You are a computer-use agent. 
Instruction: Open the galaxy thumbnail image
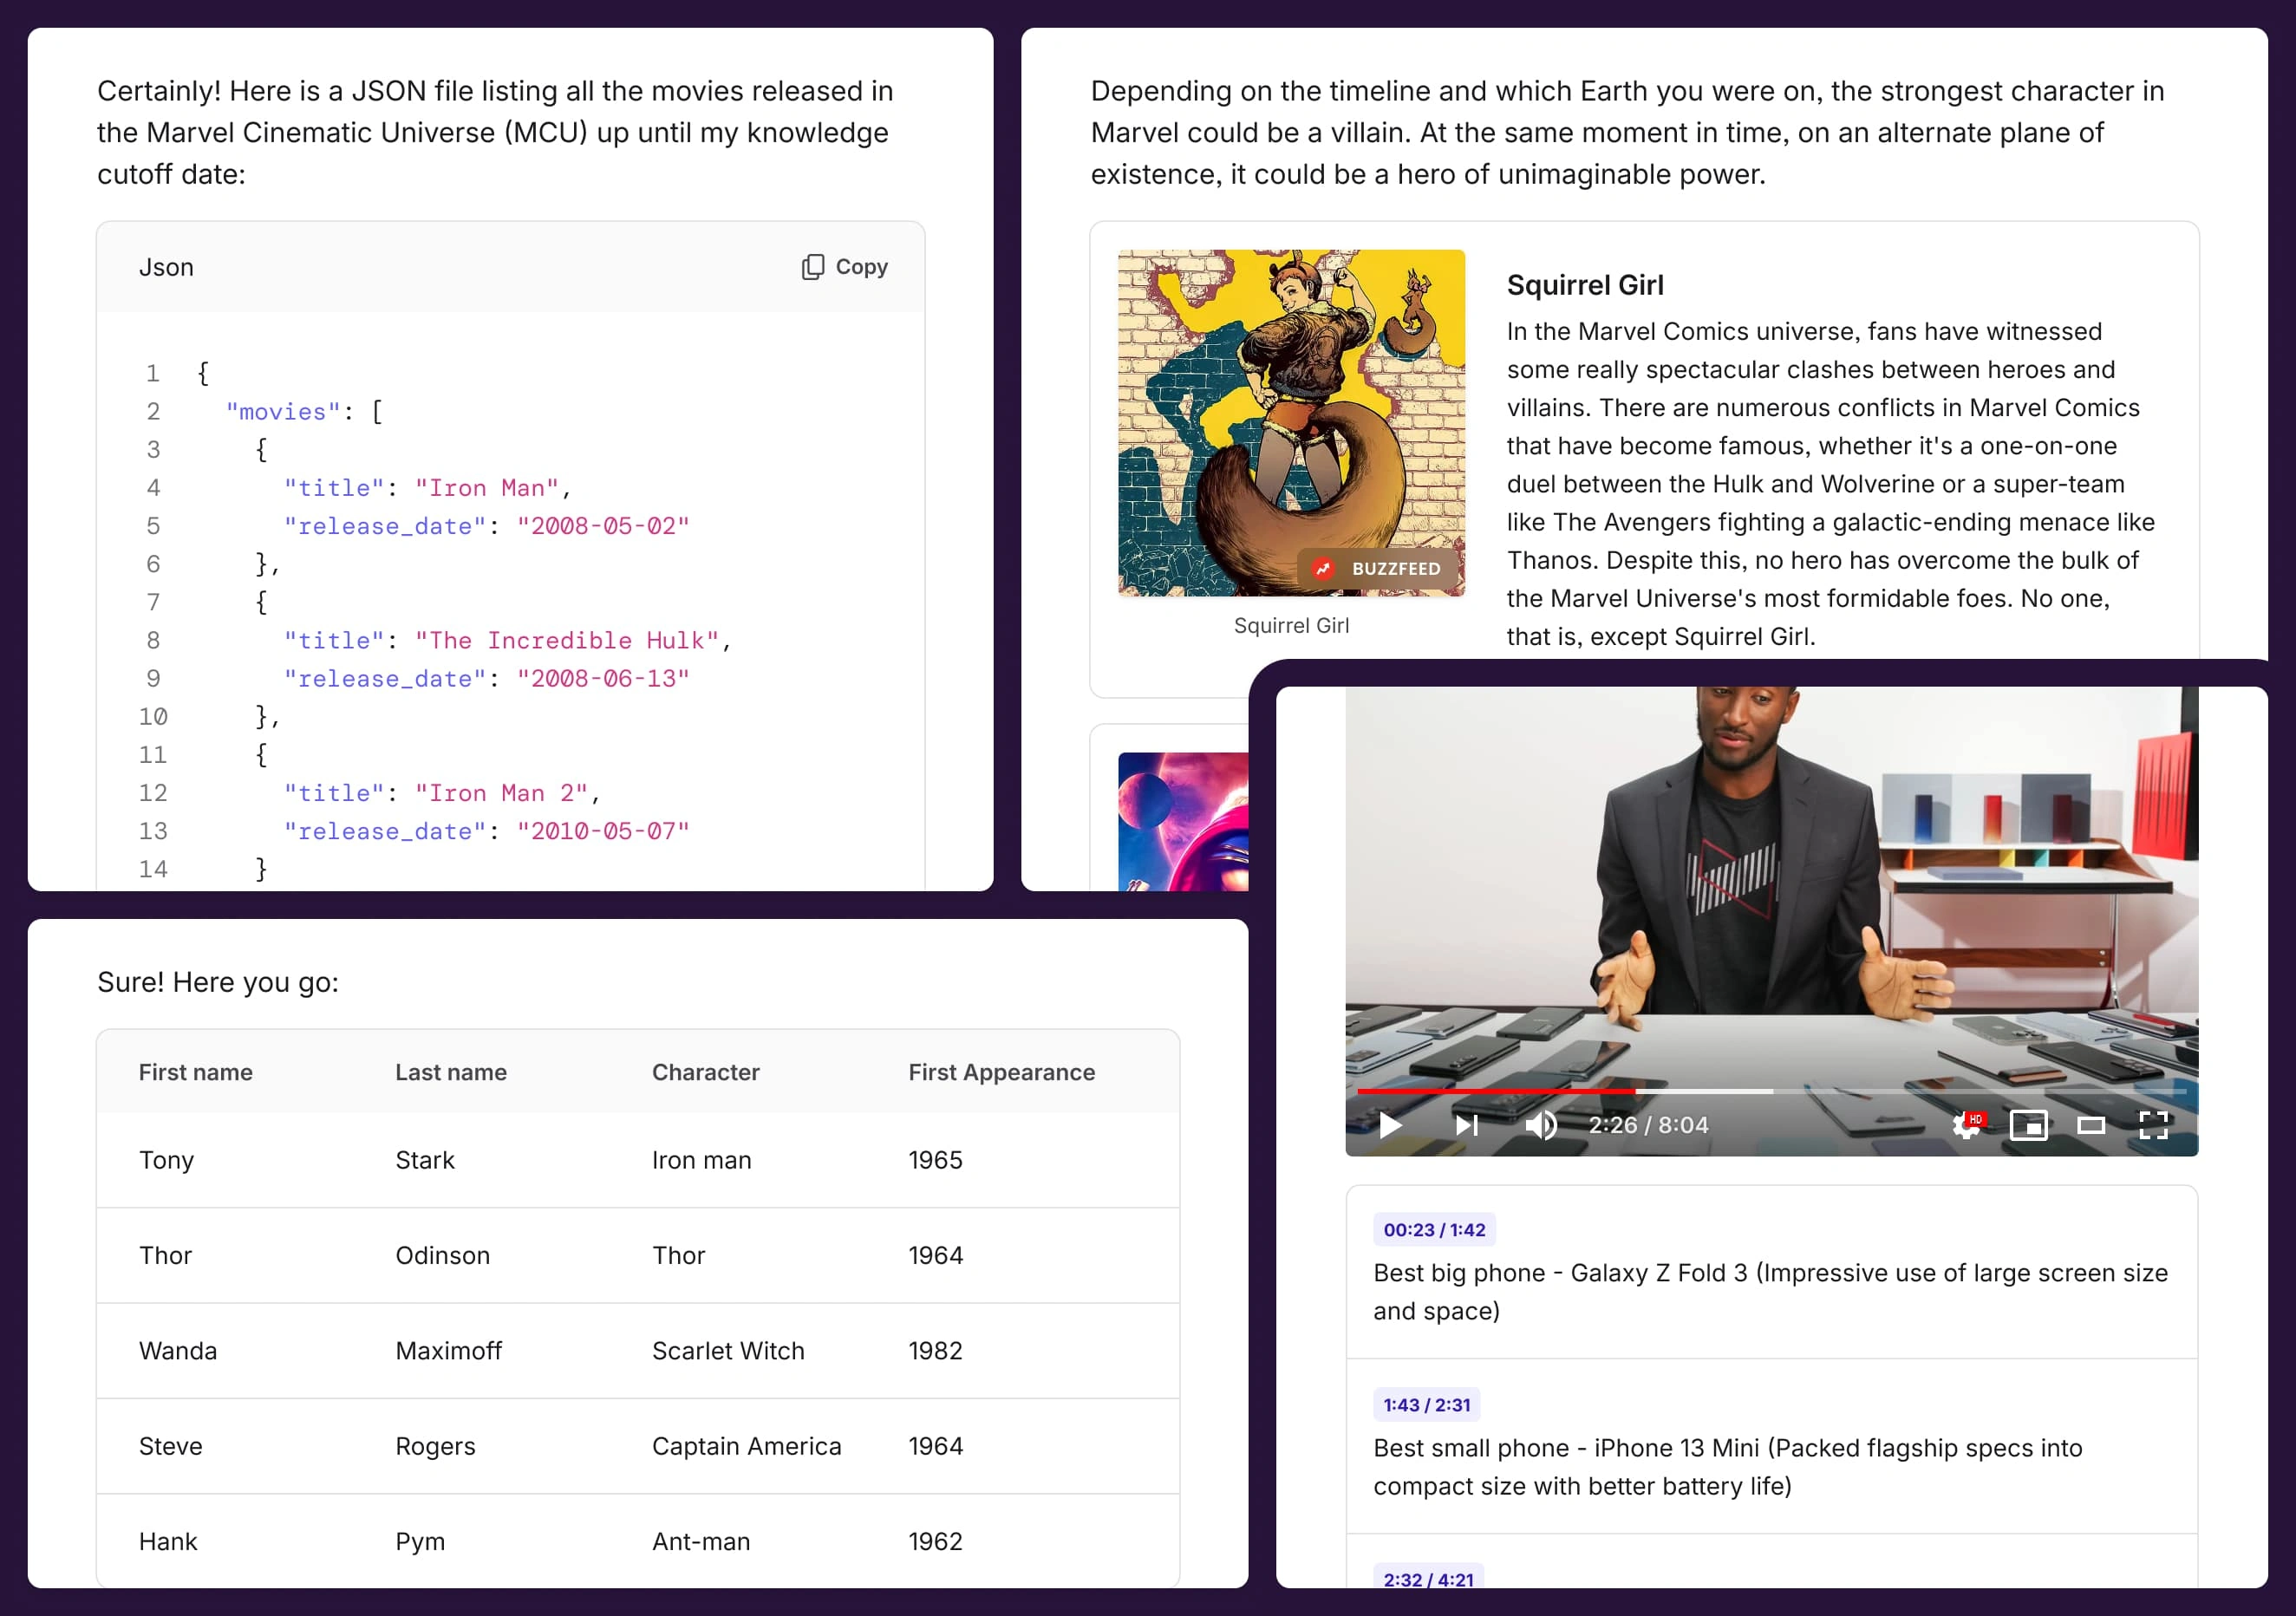(x=1183, y=820)
